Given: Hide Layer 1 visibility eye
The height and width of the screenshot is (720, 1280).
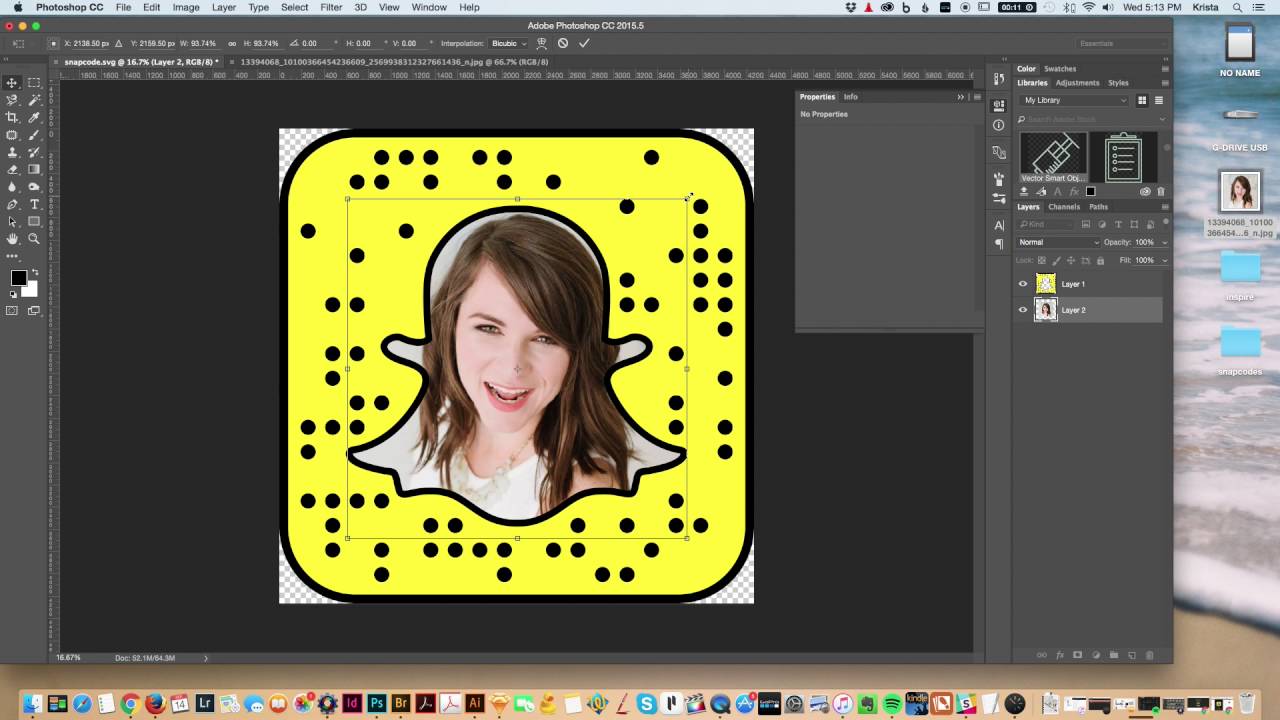Looking at the screenshot, I should pos(1023,284).
